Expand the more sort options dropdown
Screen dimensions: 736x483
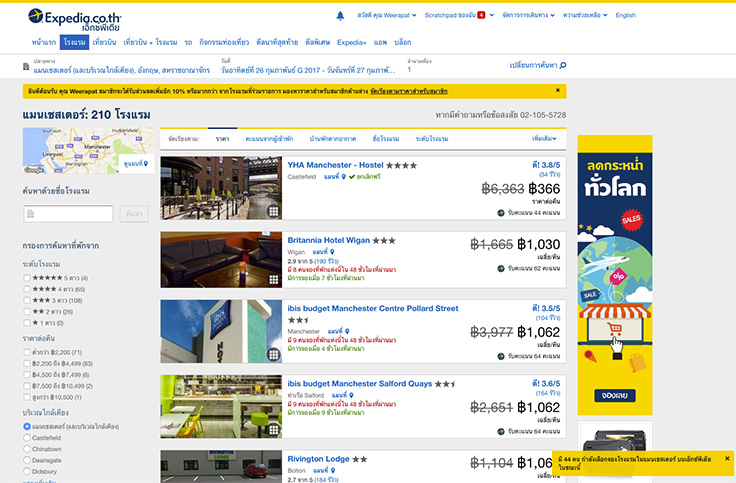(x=544, y=138)
